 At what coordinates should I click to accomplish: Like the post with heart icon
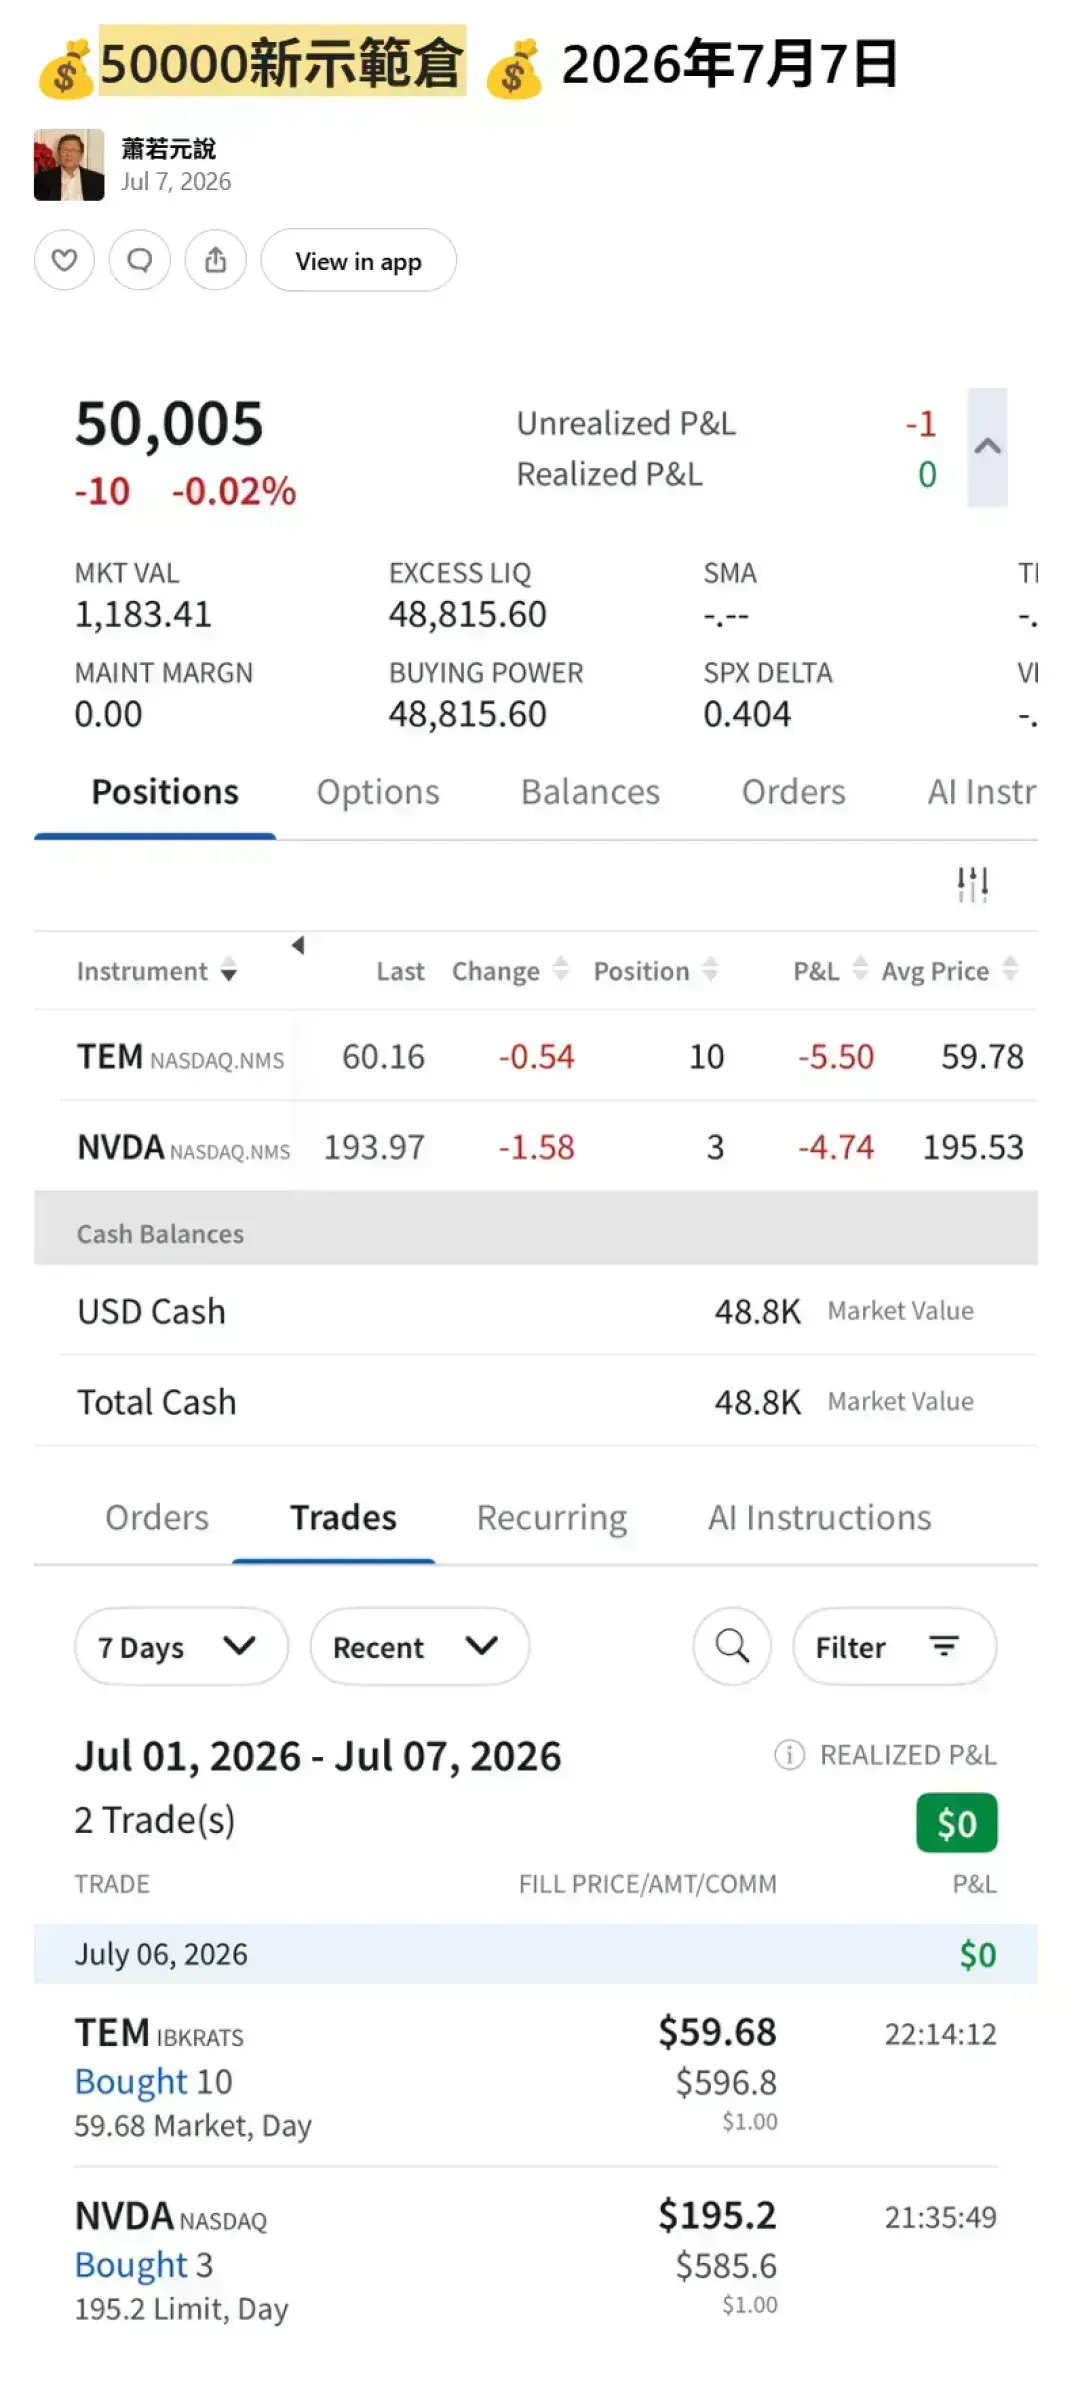point(64,260)
